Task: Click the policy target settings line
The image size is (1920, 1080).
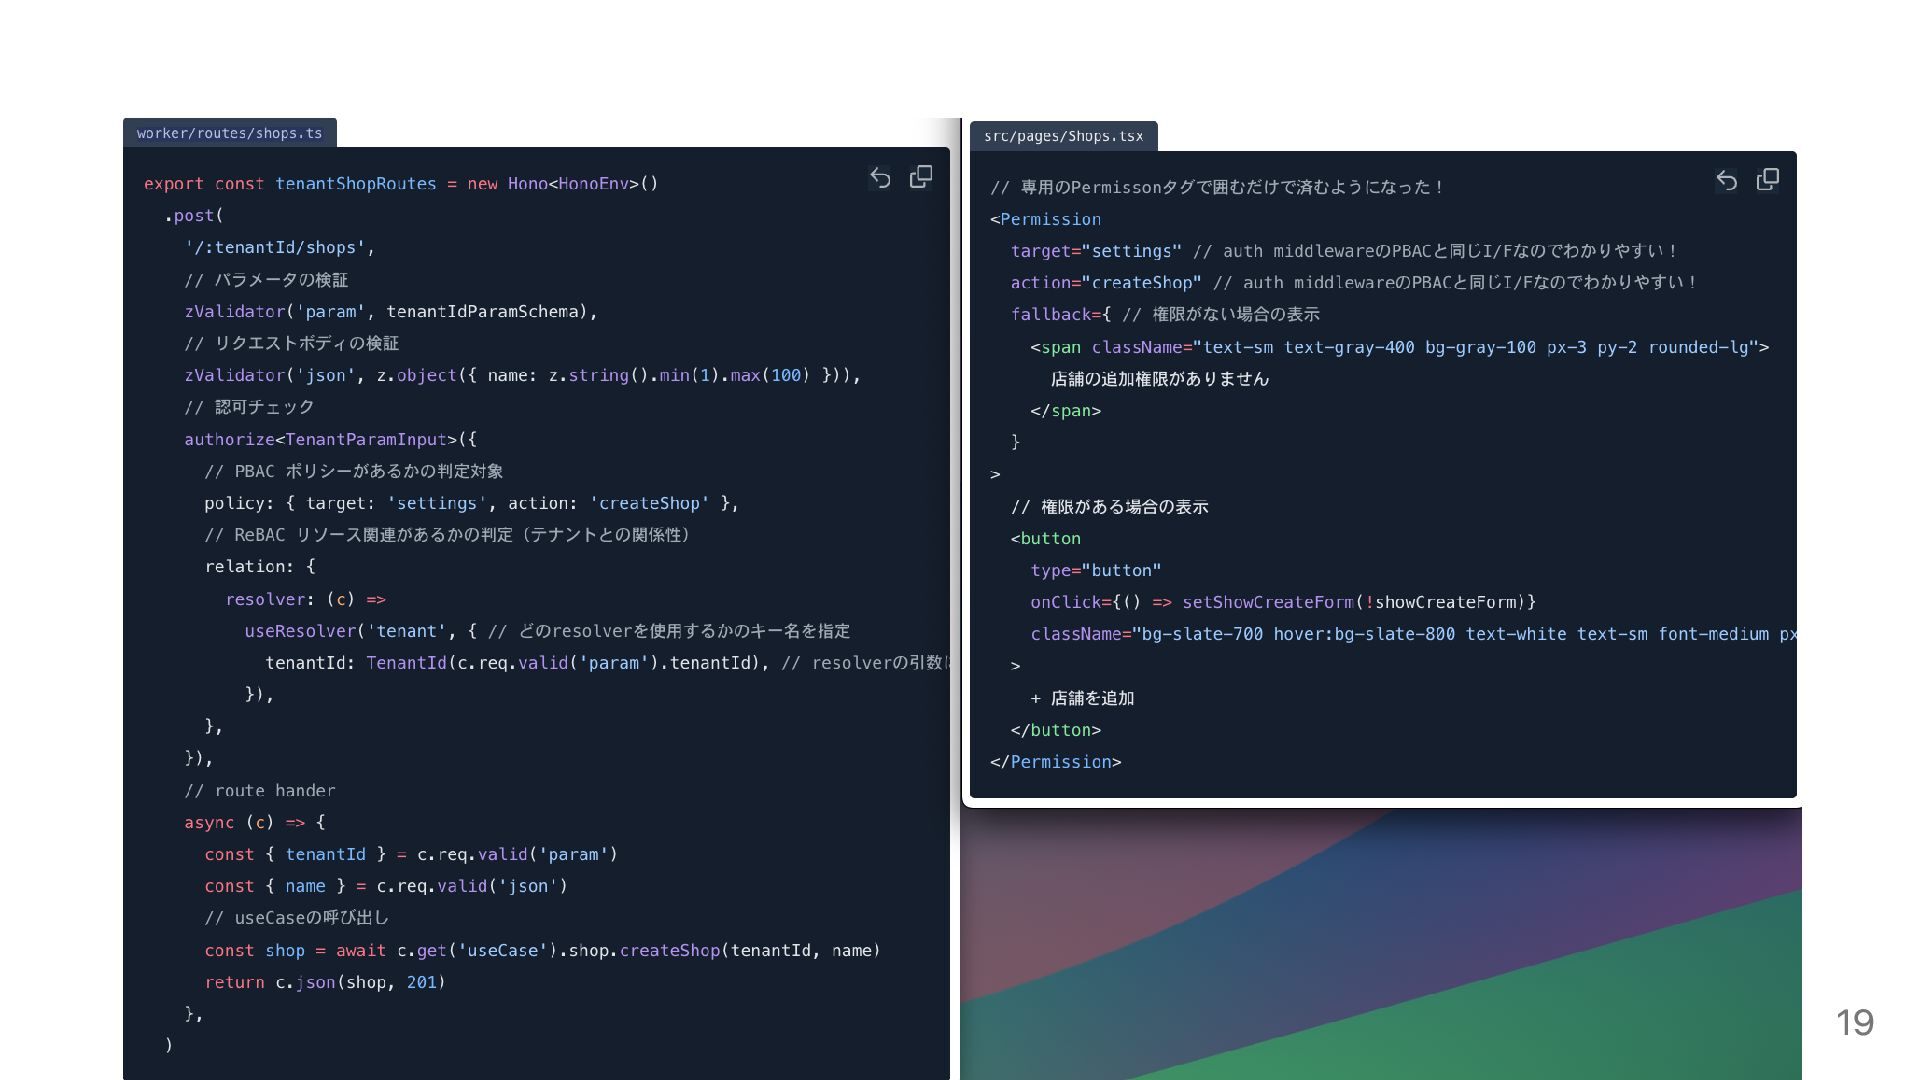Action: pyautogui.click(x=471, y=504)
